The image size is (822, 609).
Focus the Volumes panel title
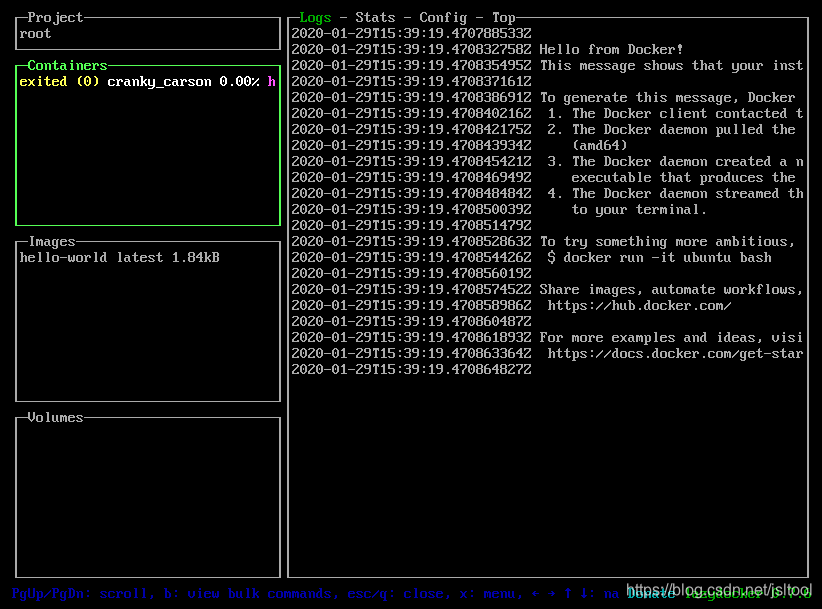(x=55, y=418)
